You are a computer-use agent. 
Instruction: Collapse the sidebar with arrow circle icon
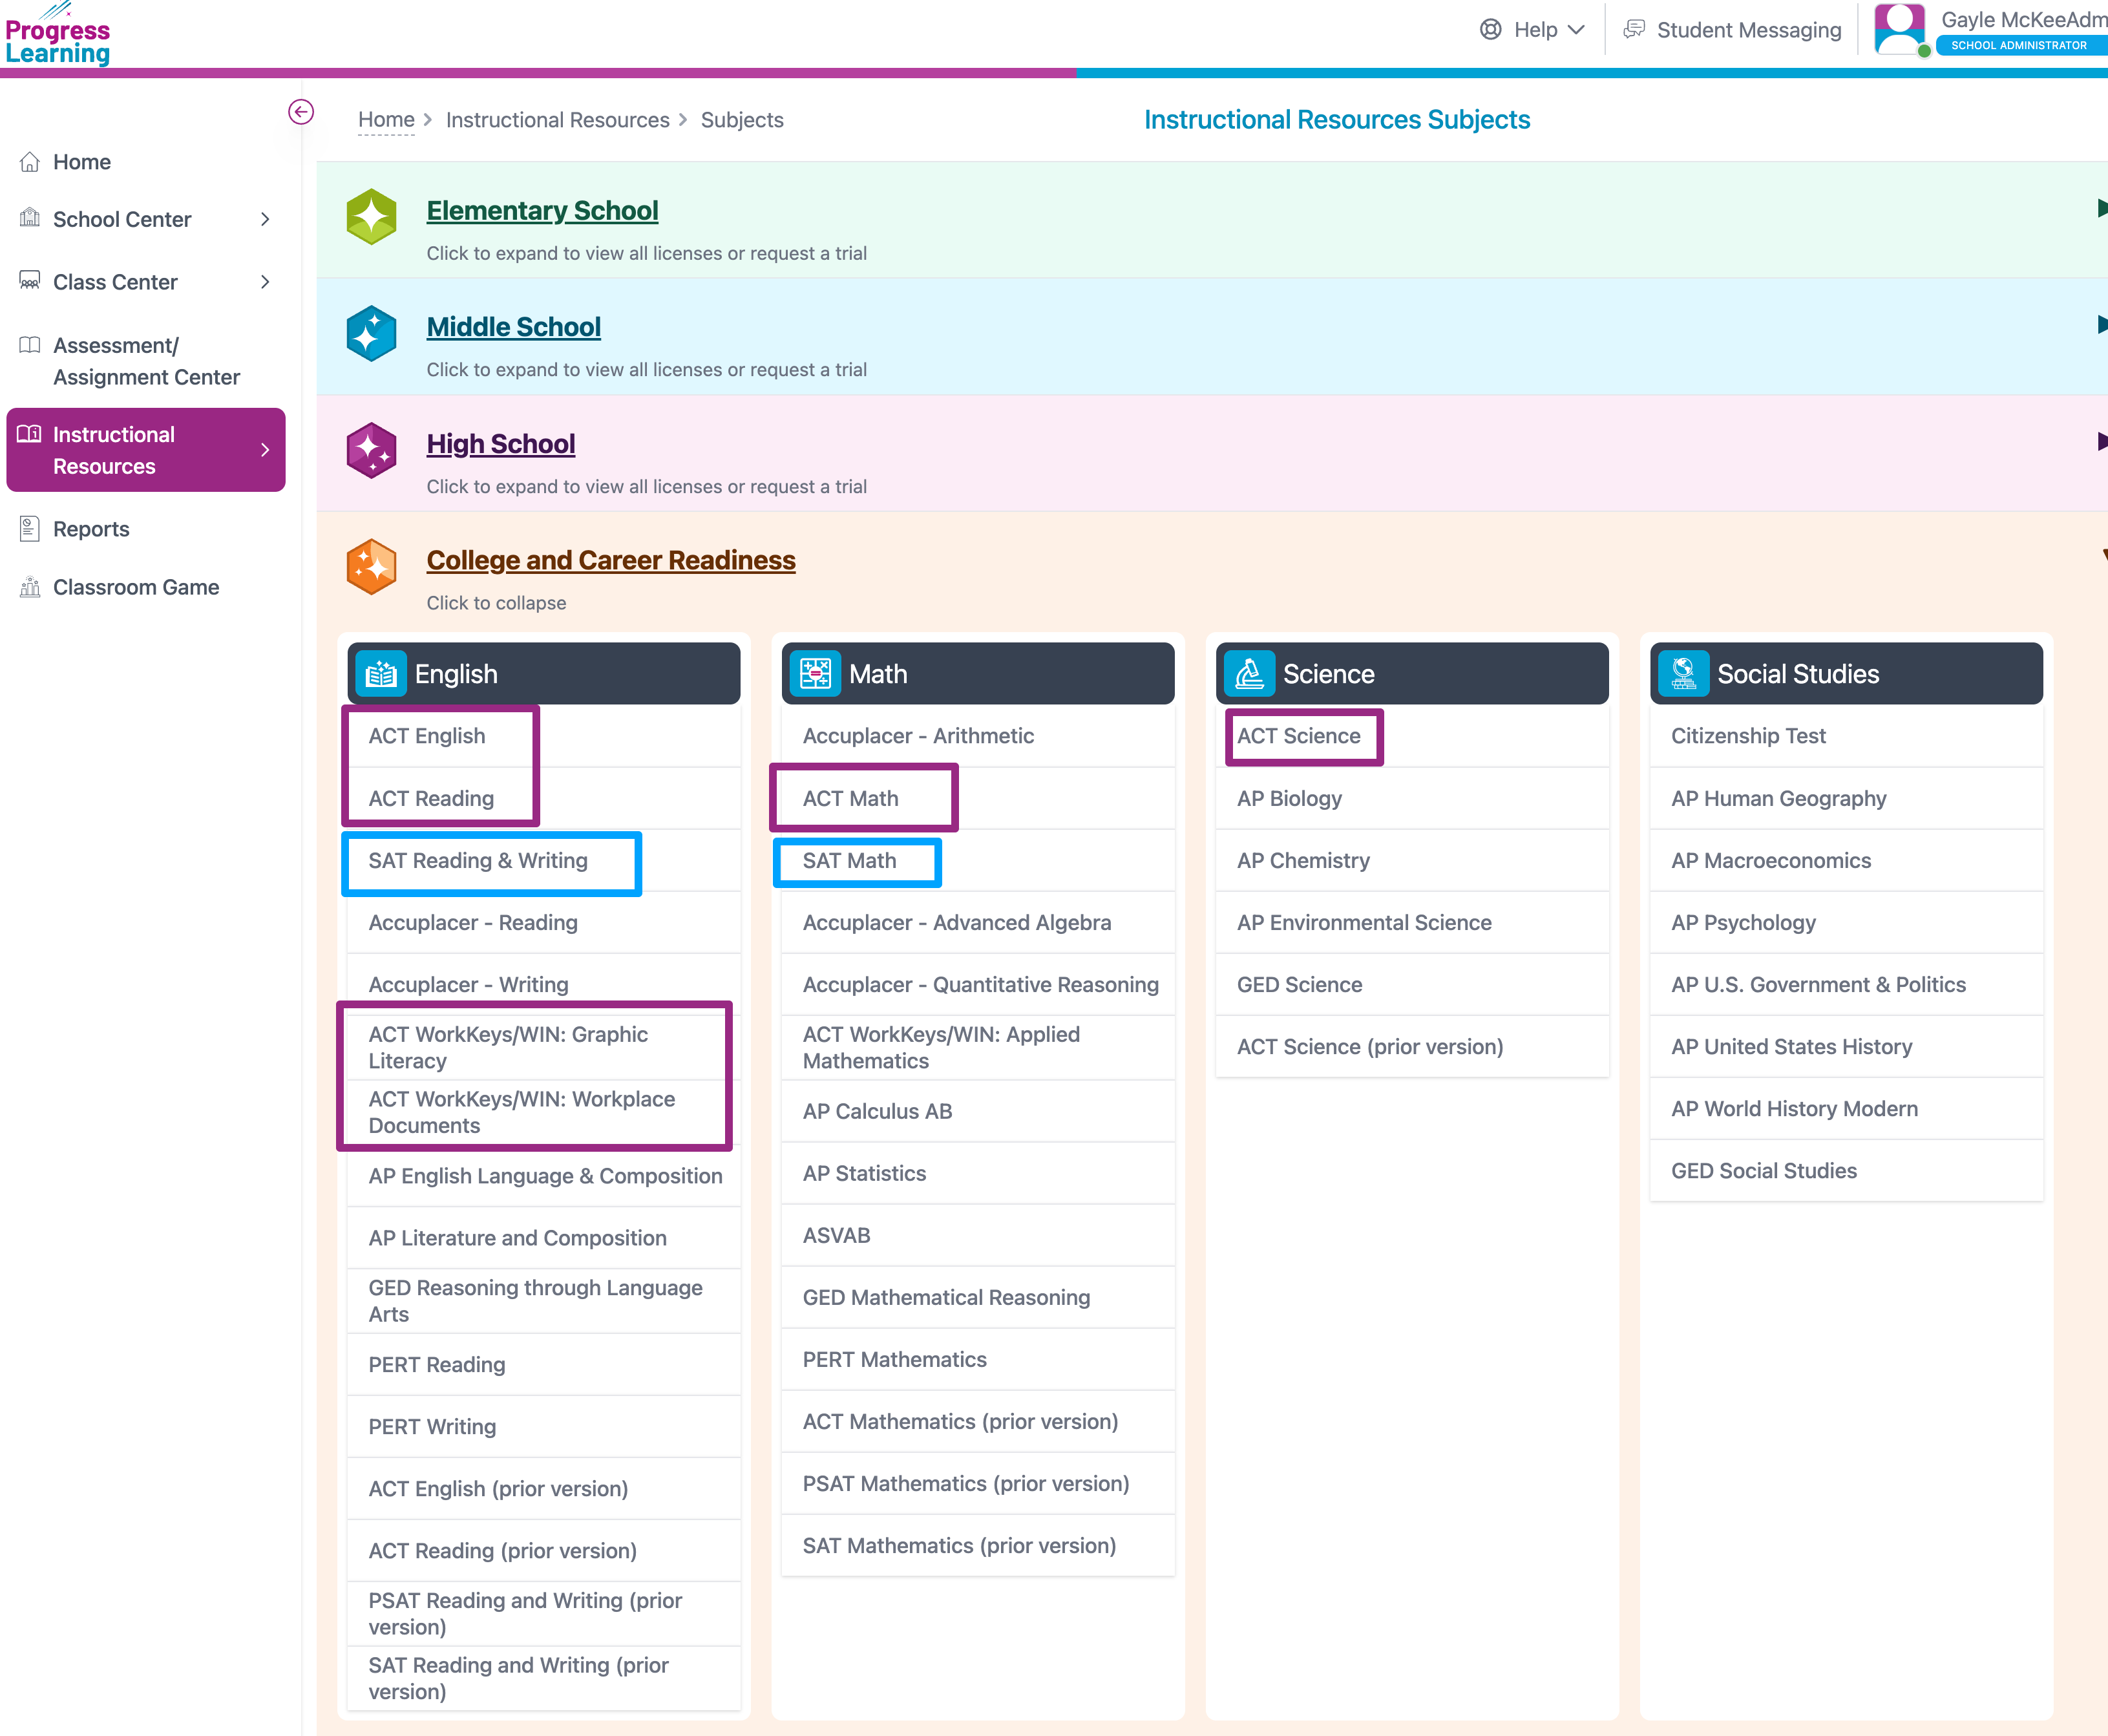point(300,112)
